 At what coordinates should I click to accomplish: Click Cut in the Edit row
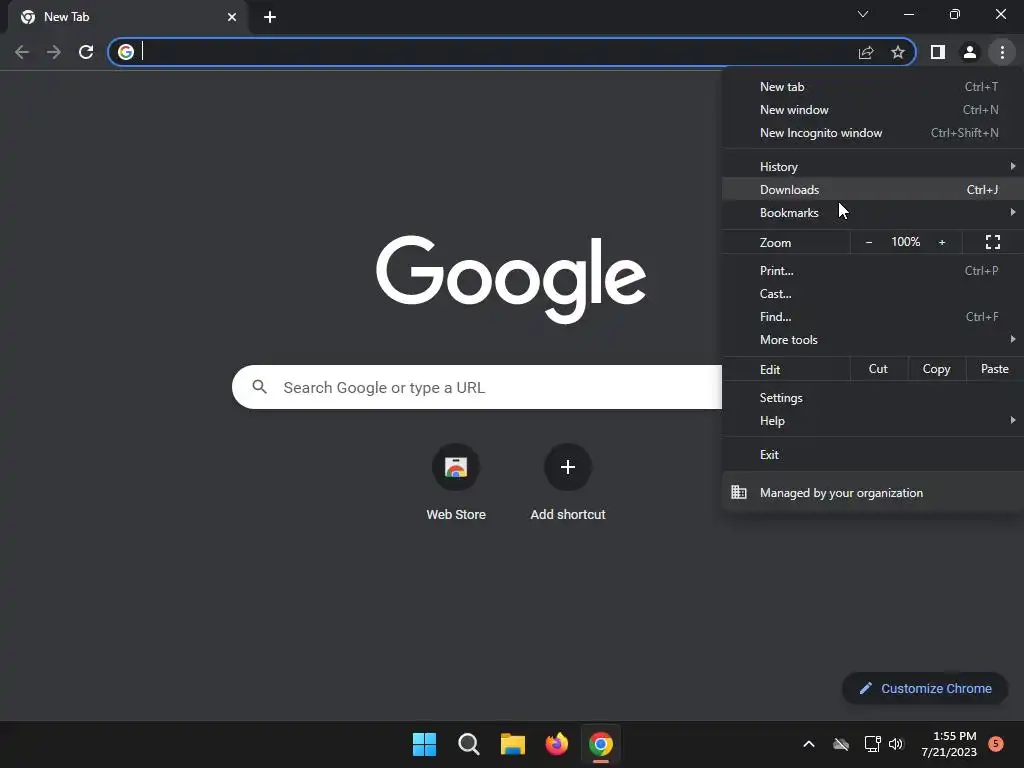878,369
